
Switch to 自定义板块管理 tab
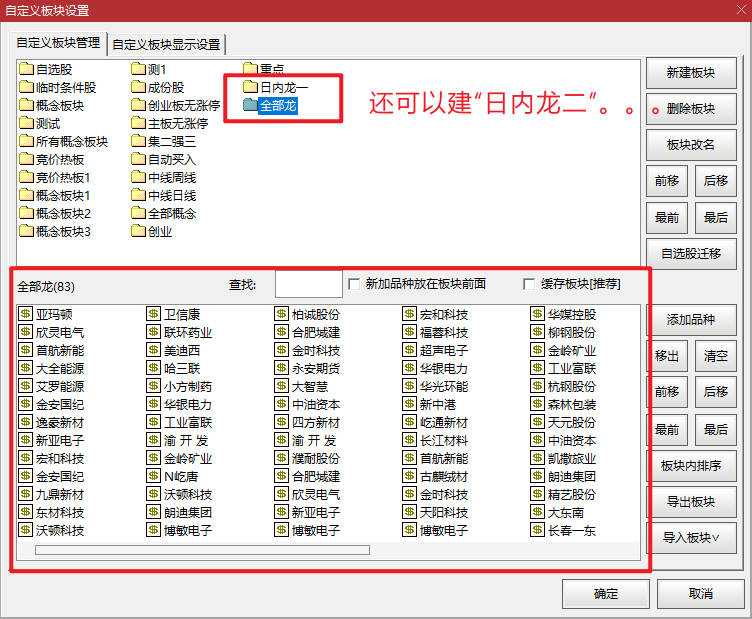(58, 43)
